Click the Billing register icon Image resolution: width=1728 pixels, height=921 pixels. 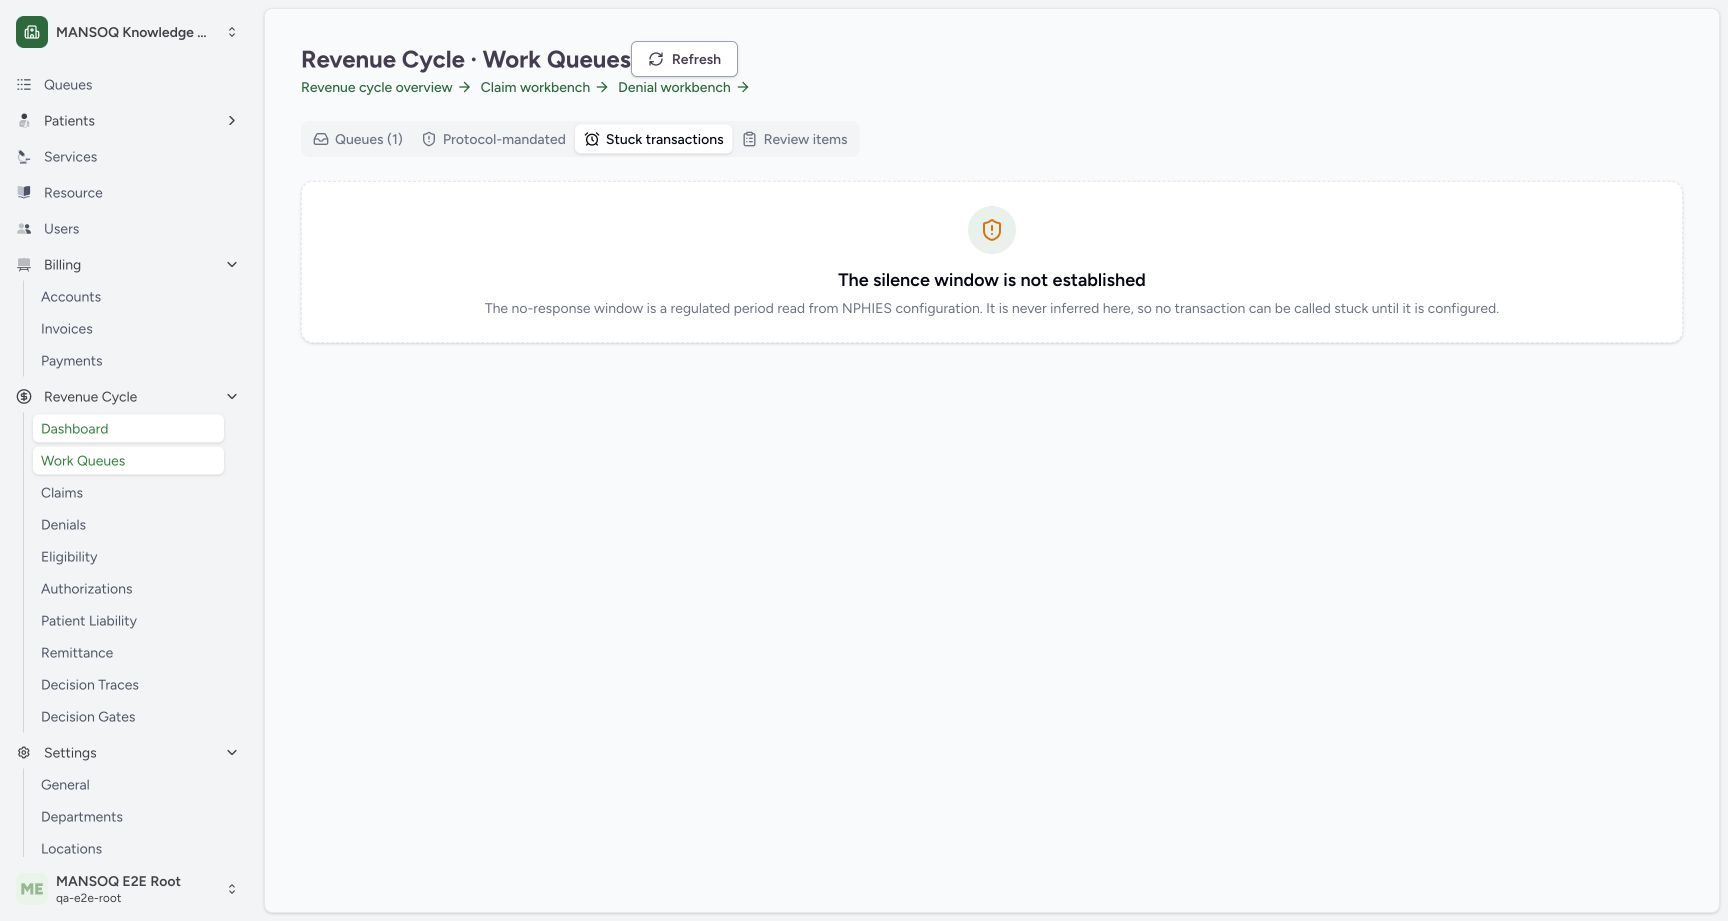(24, 265)
